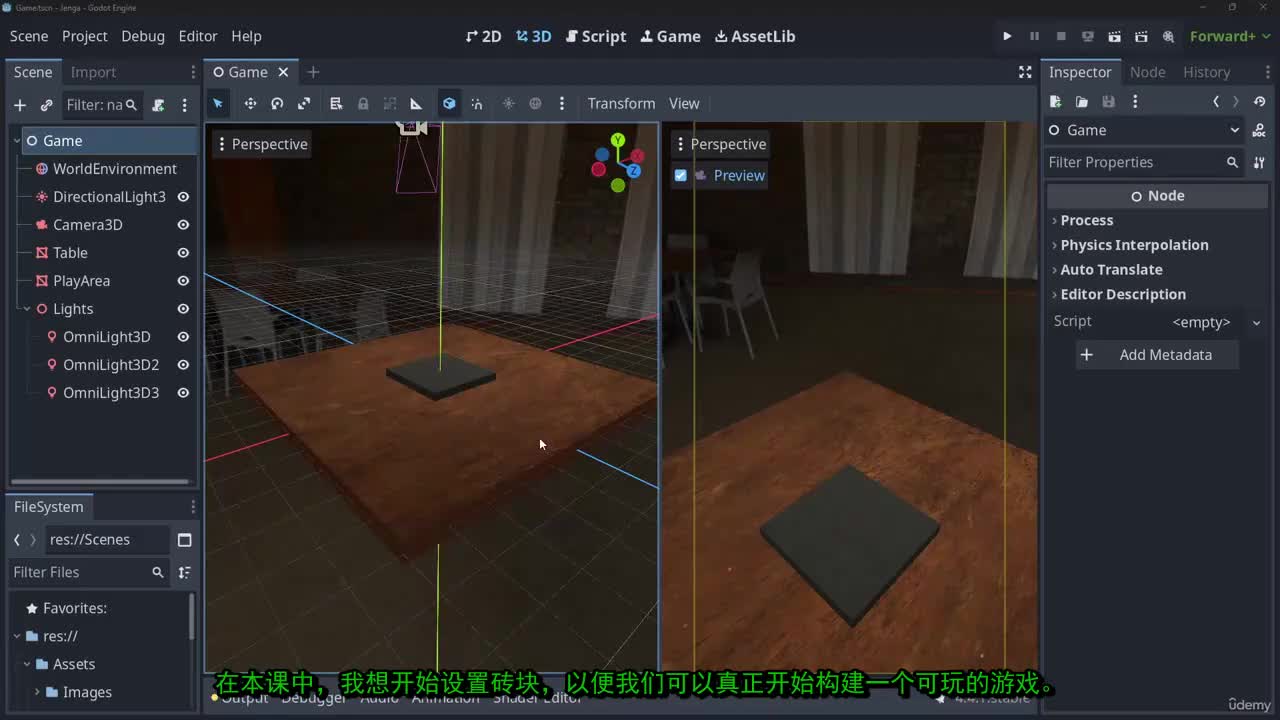Add a new child node
Viewport: 1280px width, 720px height.
[x=19, y=105]
